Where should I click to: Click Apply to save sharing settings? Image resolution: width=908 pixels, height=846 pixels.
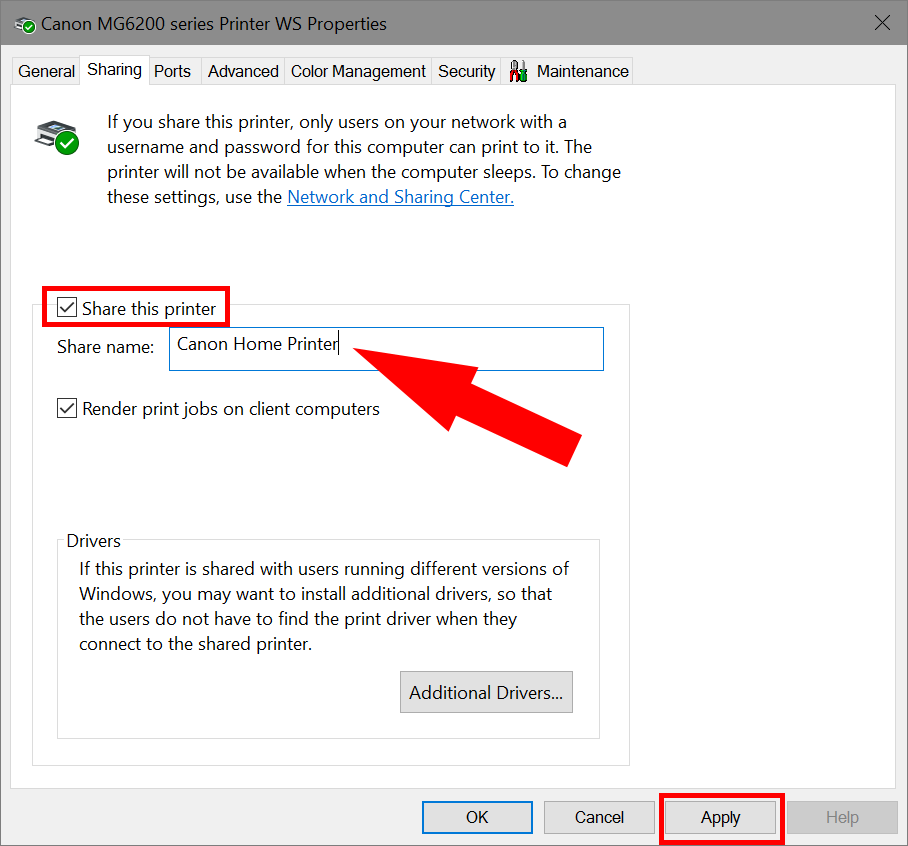(720, 817)
